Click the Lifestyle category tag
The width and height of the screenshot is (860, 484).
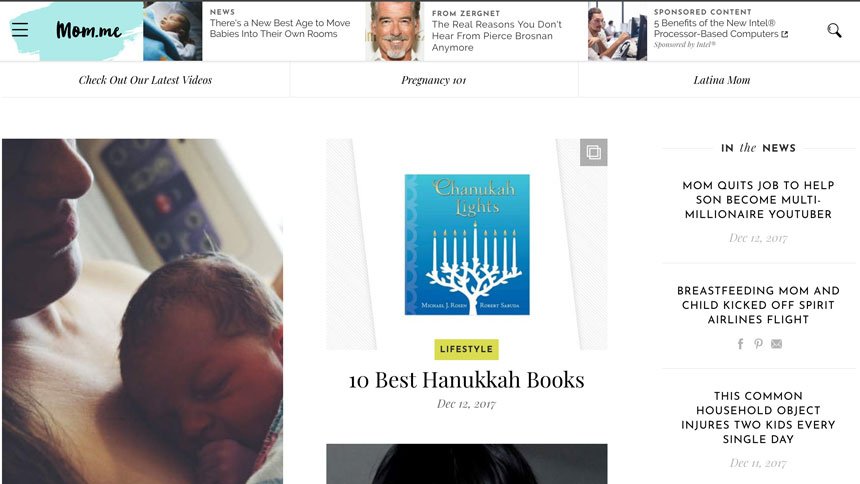coord(466,349)
